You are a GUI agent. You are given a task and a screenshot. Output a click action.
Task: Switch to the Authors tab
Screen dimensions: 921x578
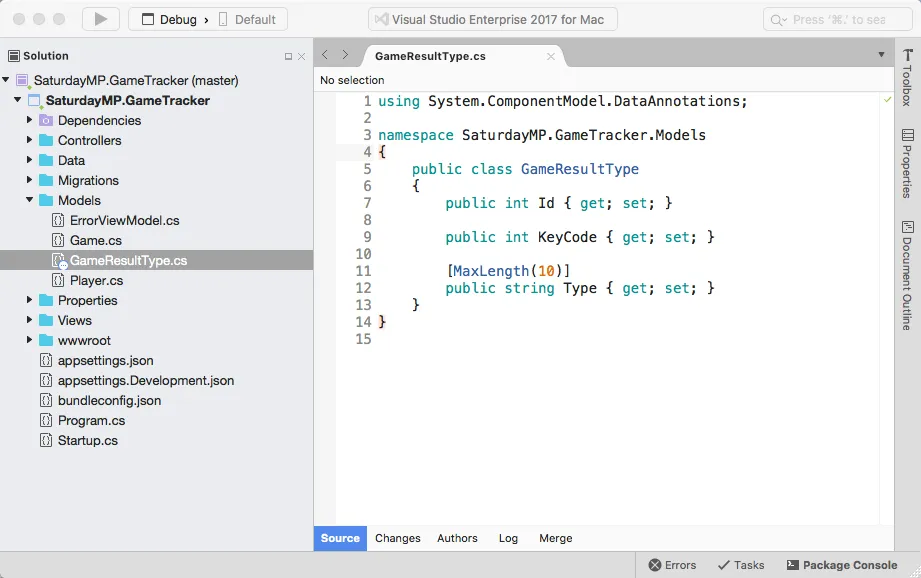(457, 538)
